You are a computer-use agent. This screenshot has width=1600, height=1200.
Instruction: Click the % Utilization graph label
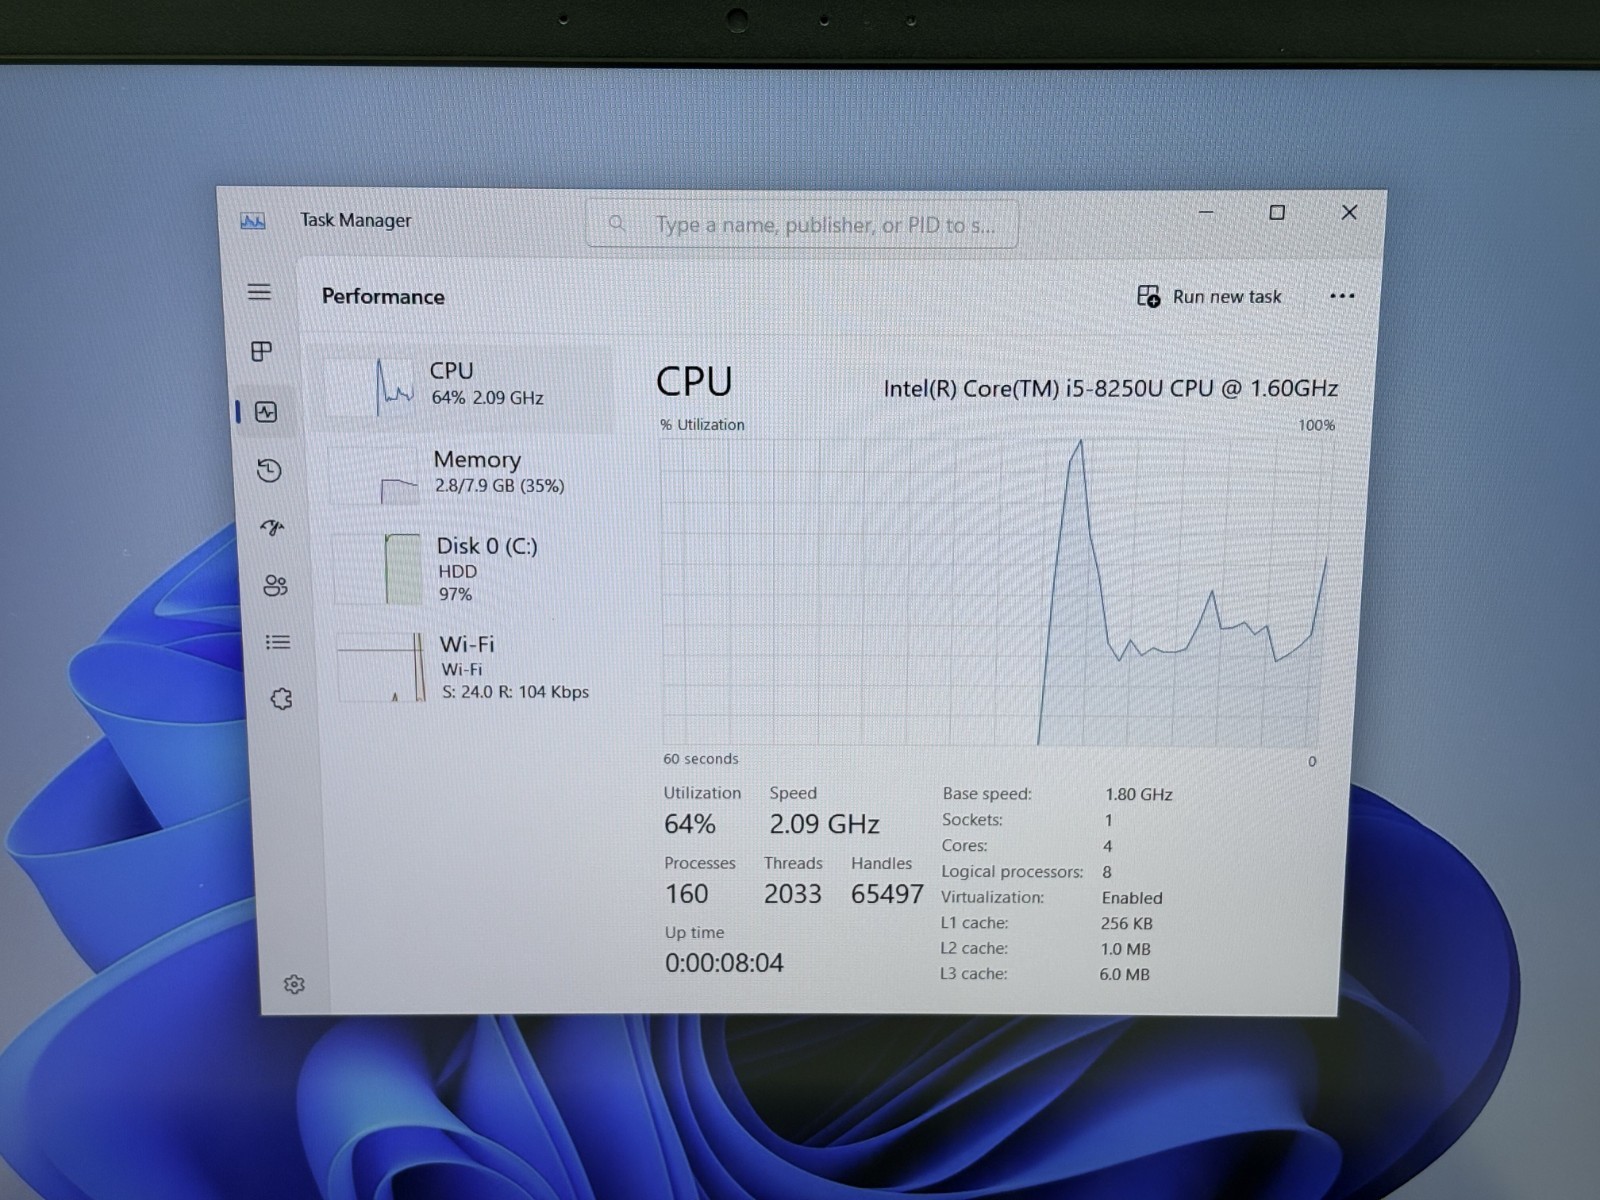point(702,425)
